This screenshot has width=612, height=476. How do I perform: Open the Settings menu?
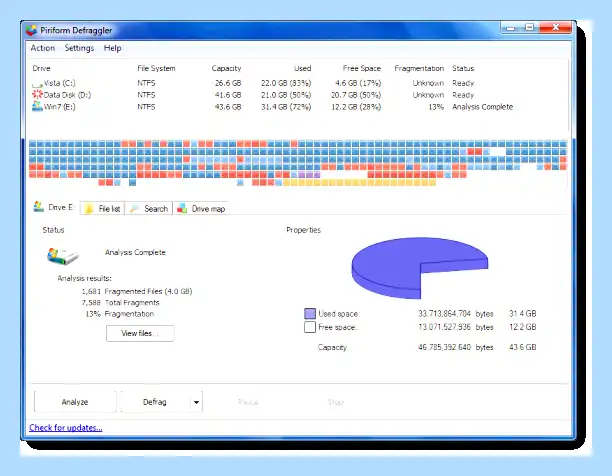(79, 48)
